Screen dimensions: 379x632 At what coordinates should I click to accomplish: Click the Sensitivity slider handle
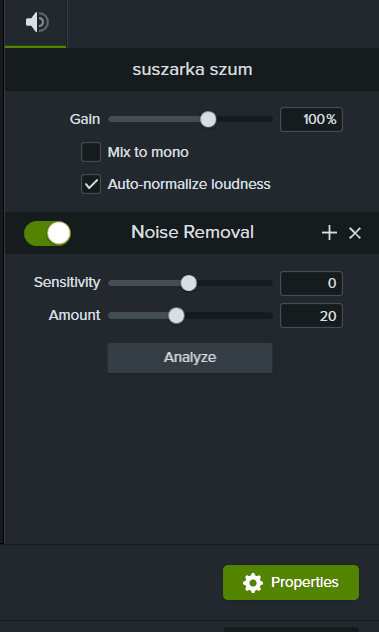[x=188, y=283]
